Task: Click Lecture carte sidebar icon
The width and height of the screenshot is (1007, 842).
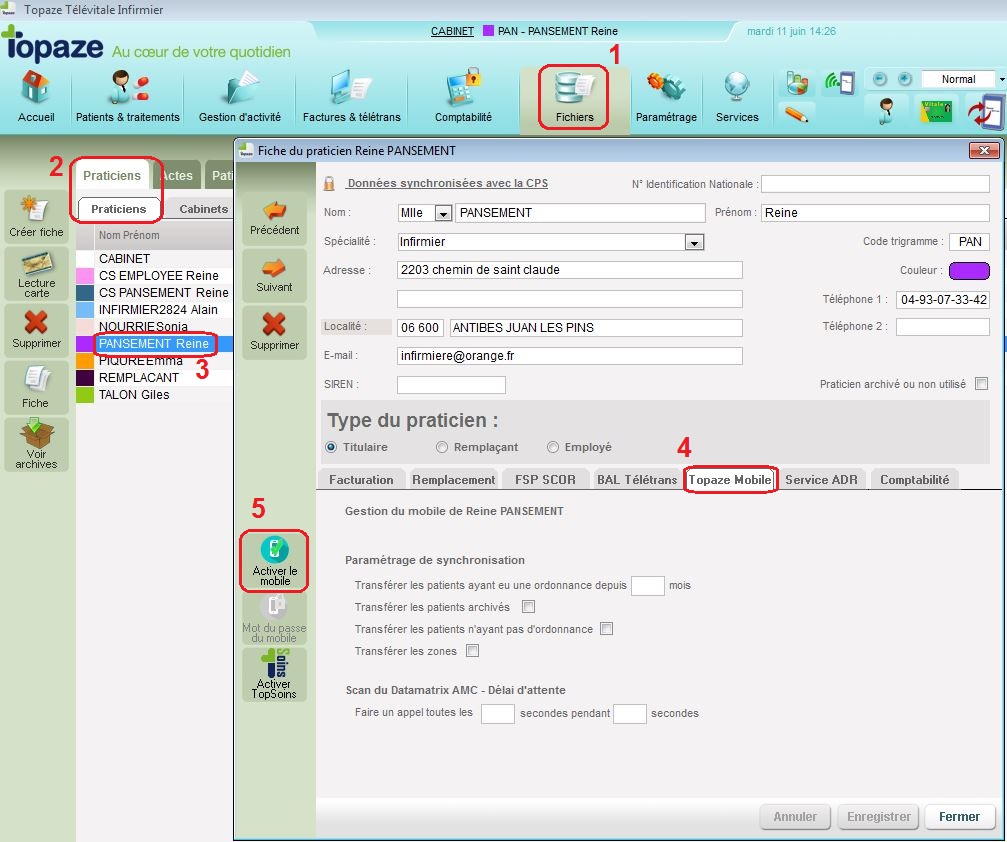Action: pos(36,274)
